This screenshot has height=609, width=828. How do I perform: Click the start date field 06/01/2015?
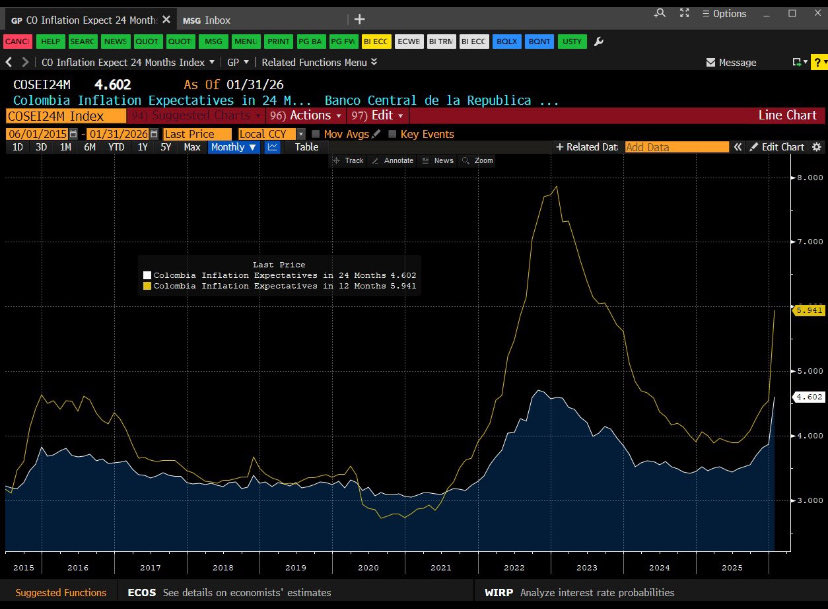click(37, 134)
